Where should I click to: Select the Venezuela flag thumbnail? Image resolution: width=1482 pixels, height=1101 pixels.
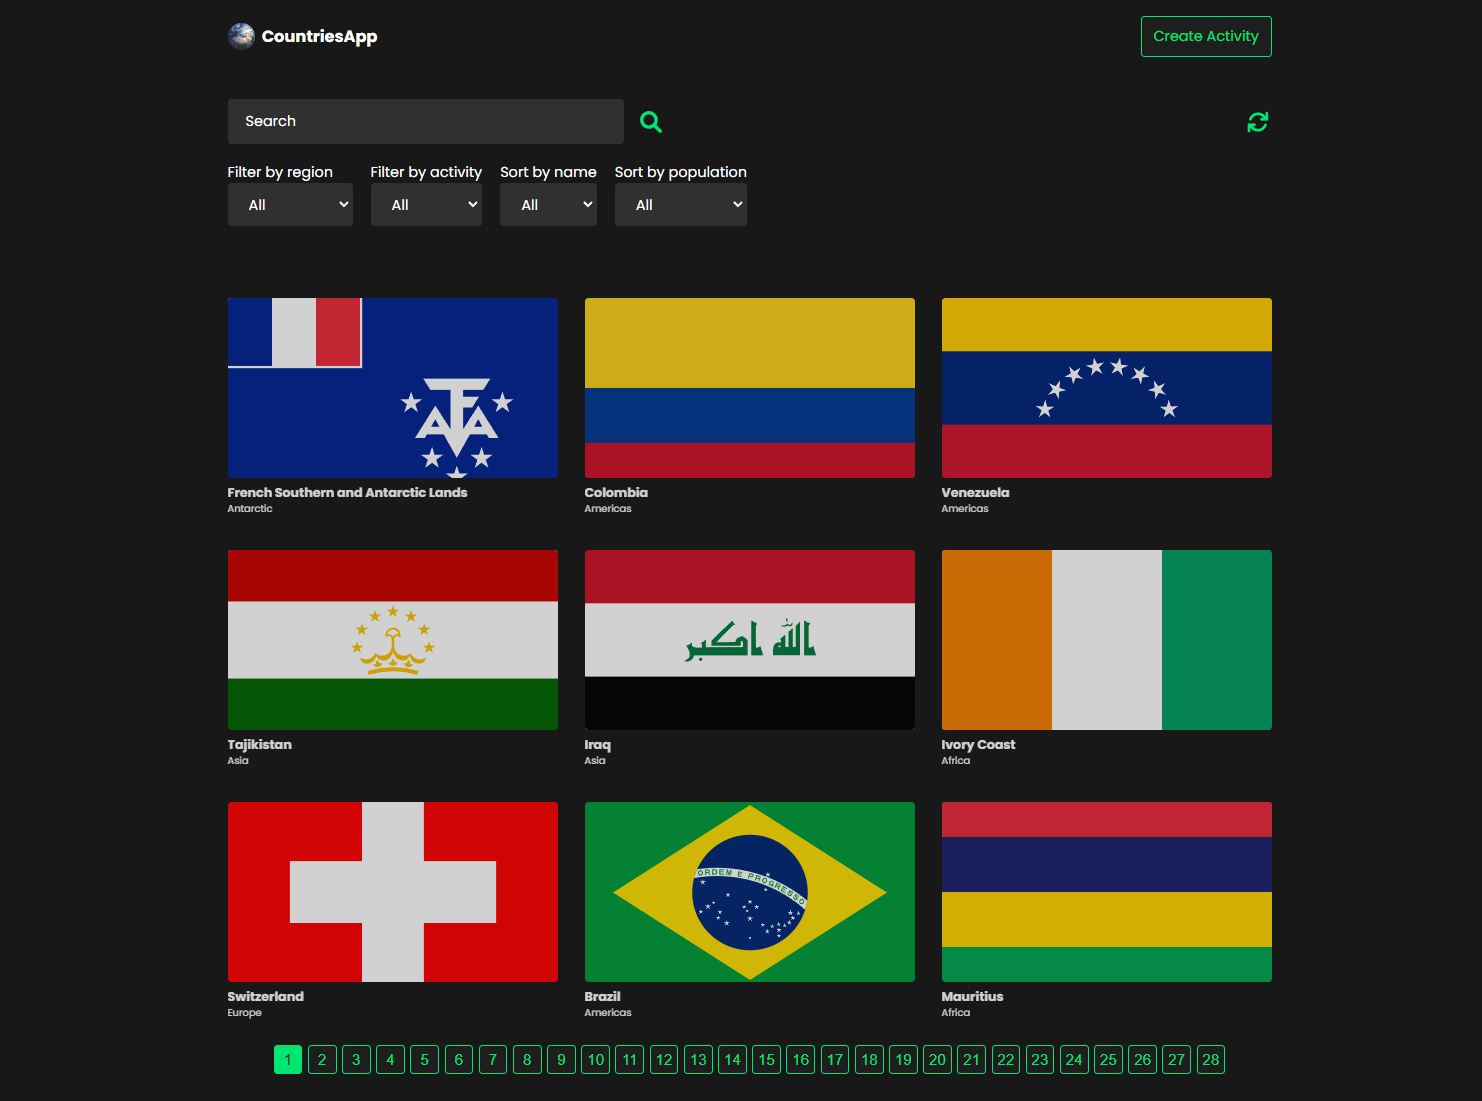point(1106,388)
